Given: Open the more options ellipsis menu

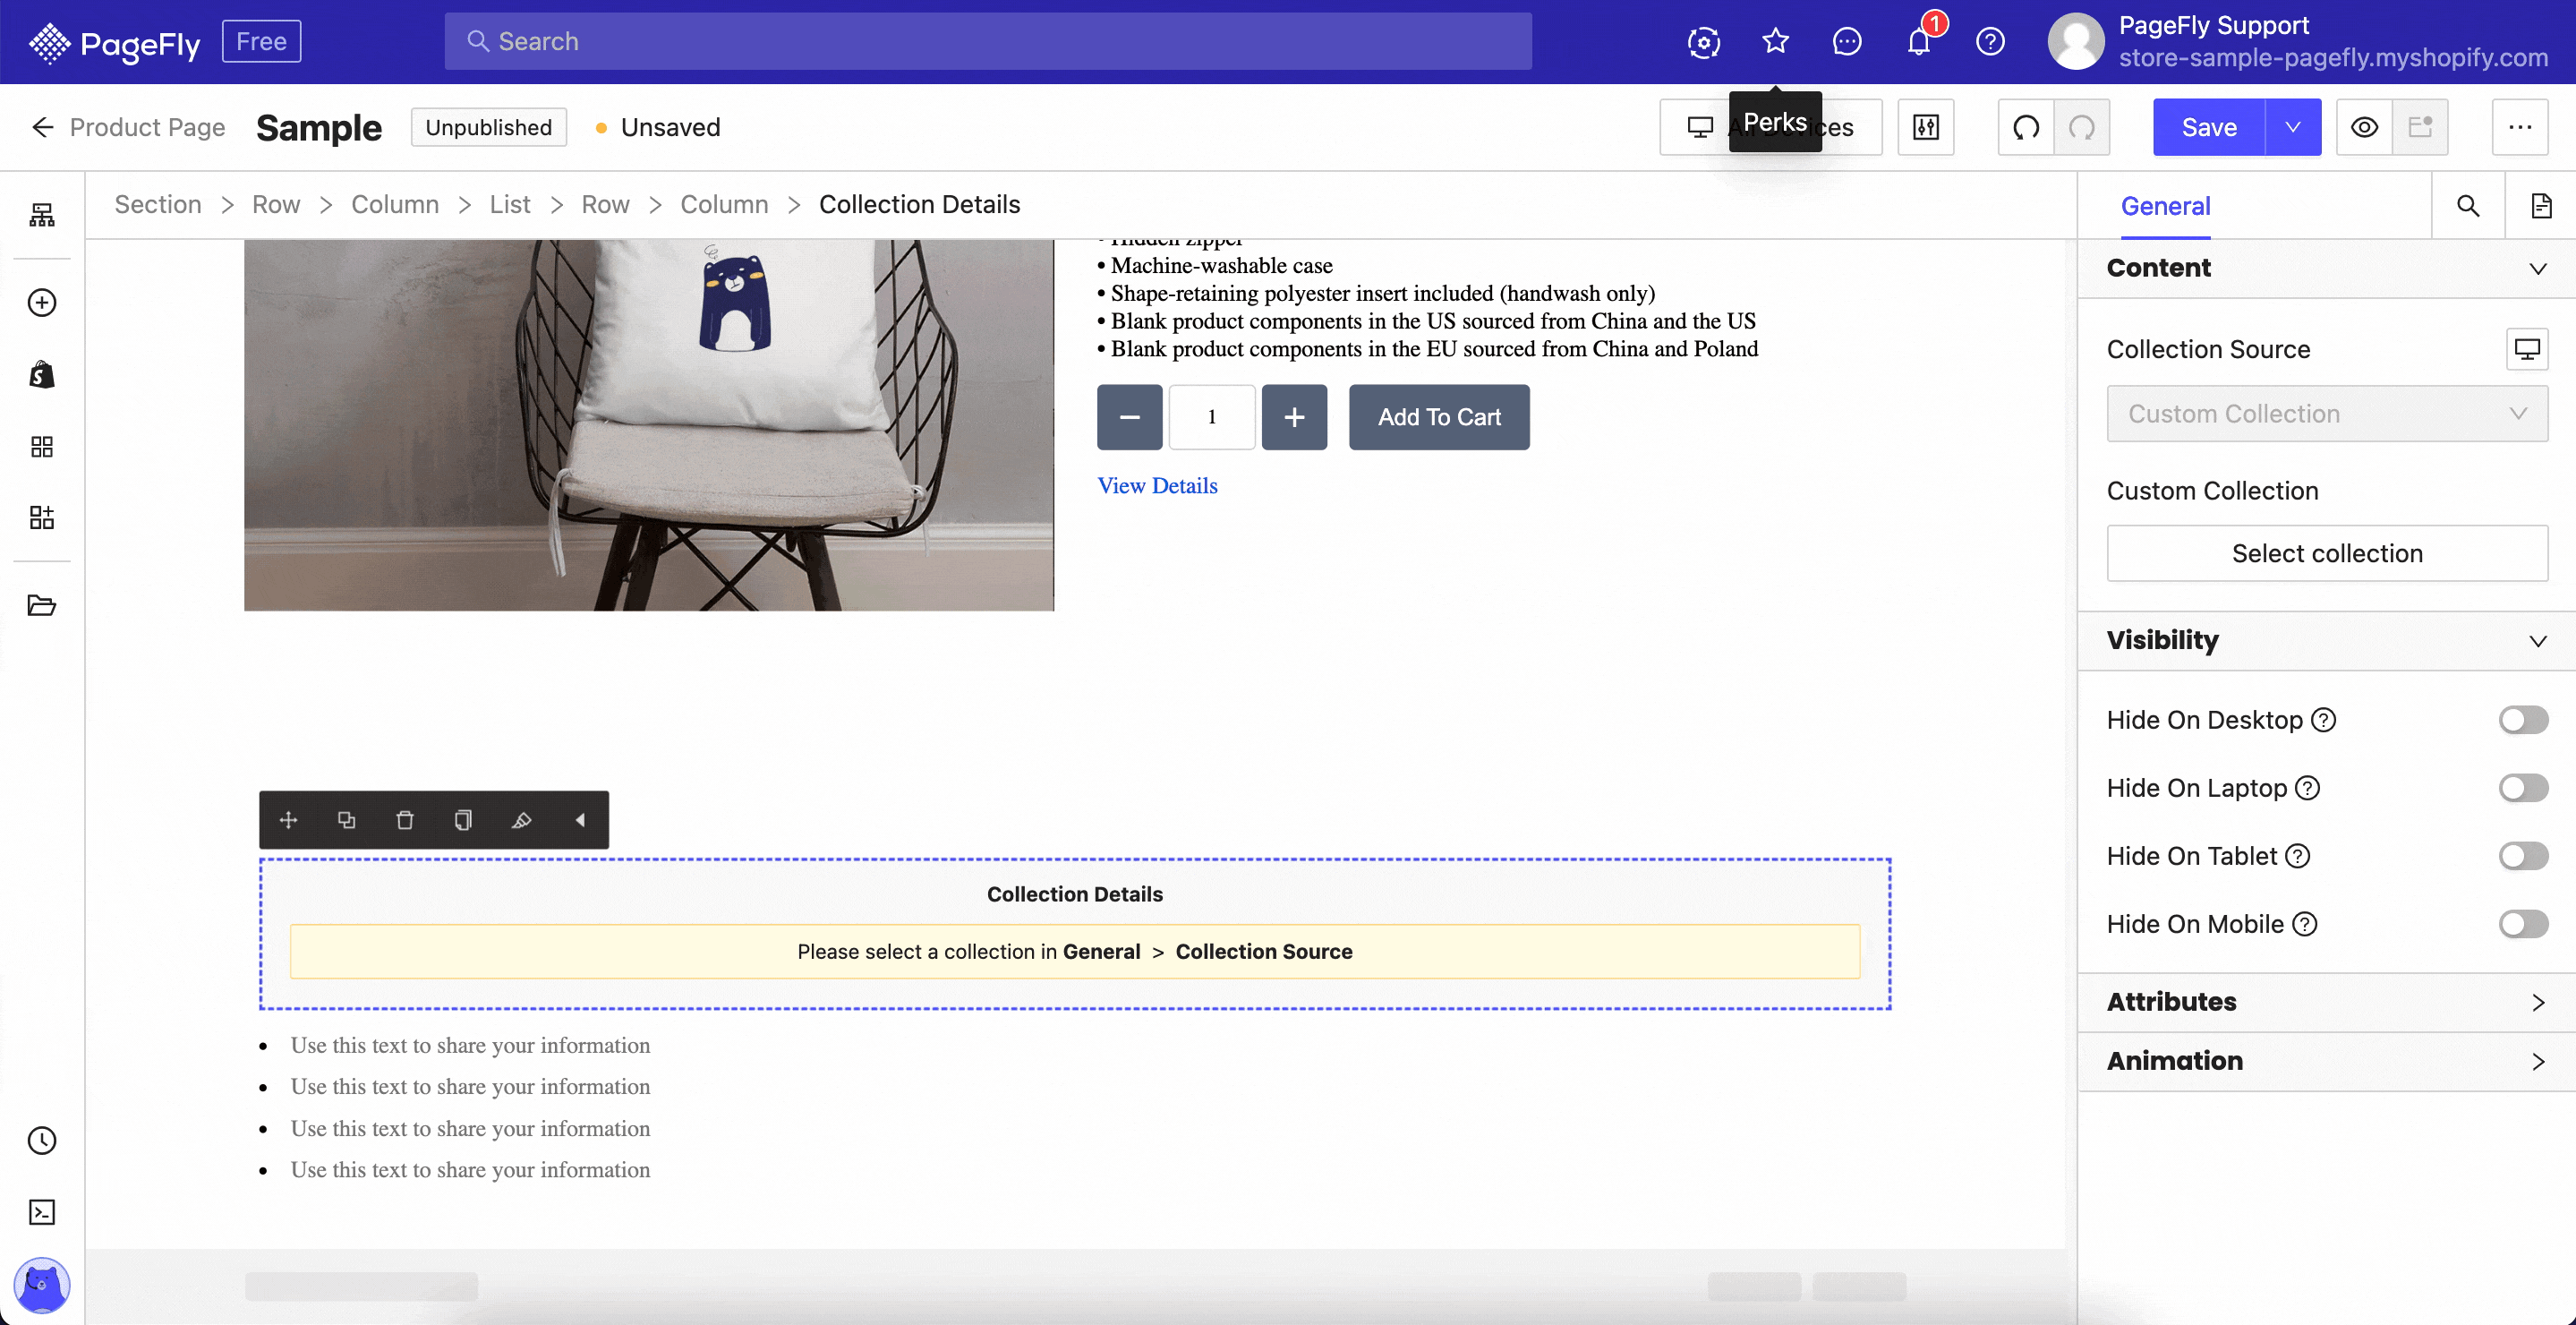Looking at the screenshot, I should tap(2520, 127).
